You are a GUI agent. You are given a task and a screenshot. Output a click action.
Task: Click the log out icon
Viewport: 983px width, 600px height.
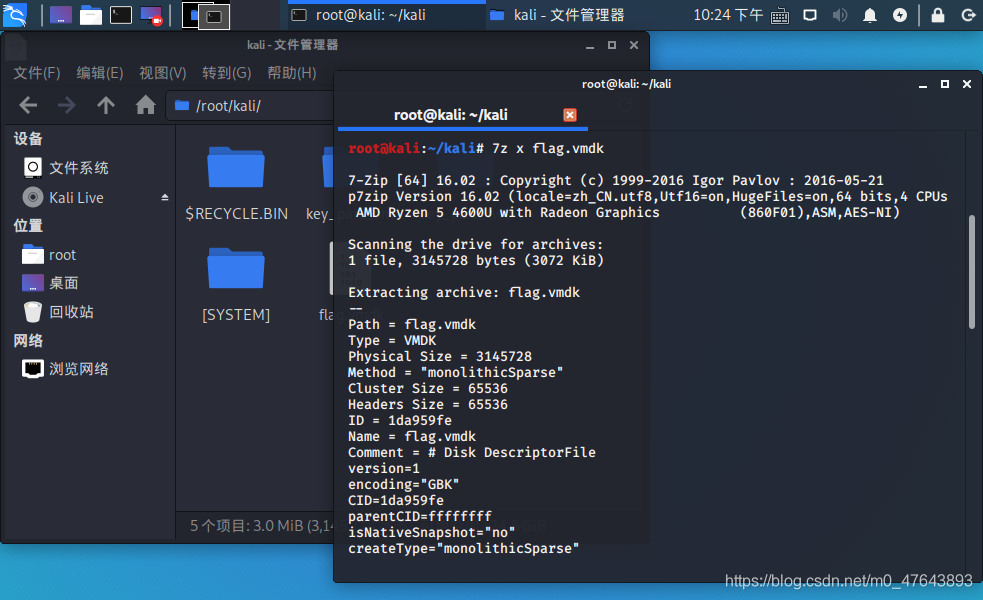(x=968, y=15)
